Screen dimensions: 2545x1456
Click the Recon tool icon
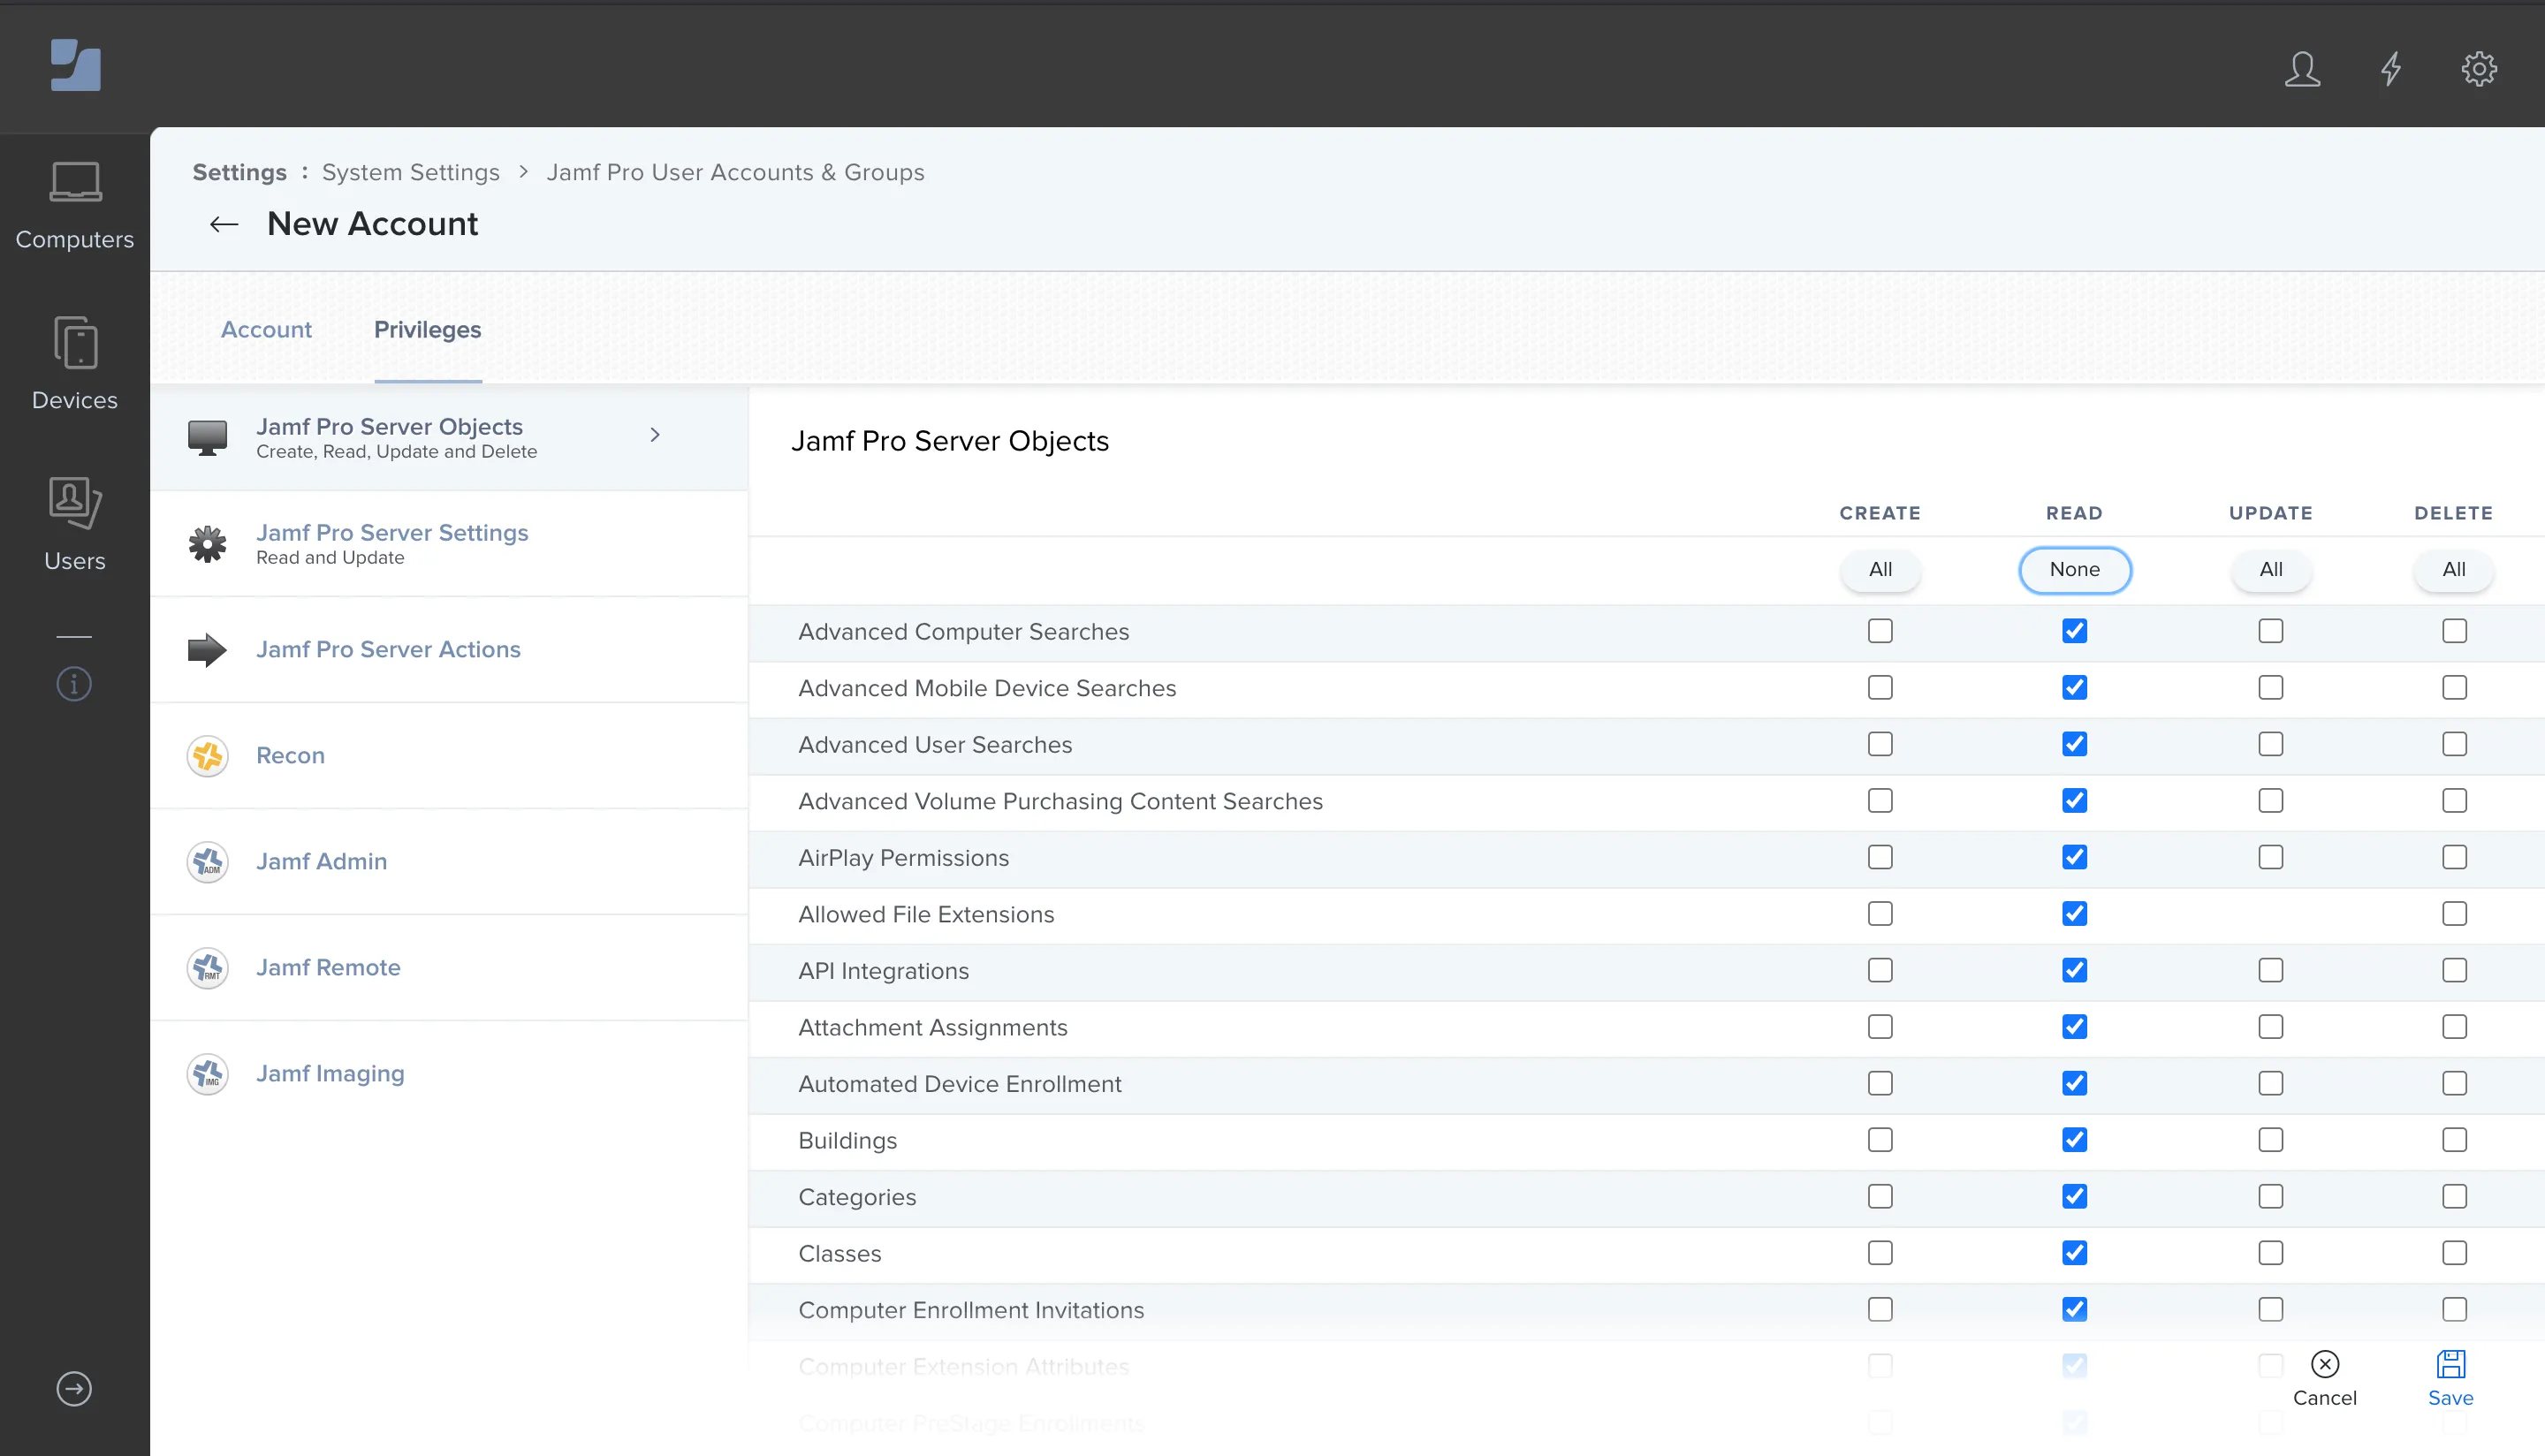(208, 755)
